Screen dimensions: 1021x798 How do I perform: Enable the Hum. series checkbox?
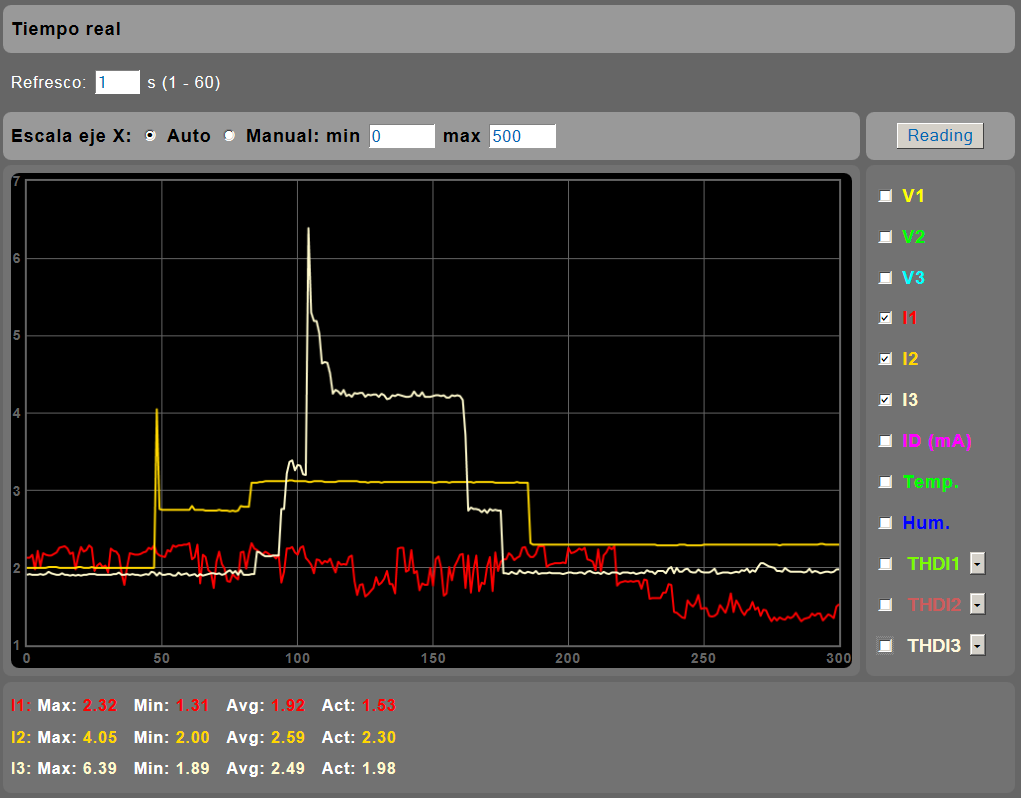(885, 523)
